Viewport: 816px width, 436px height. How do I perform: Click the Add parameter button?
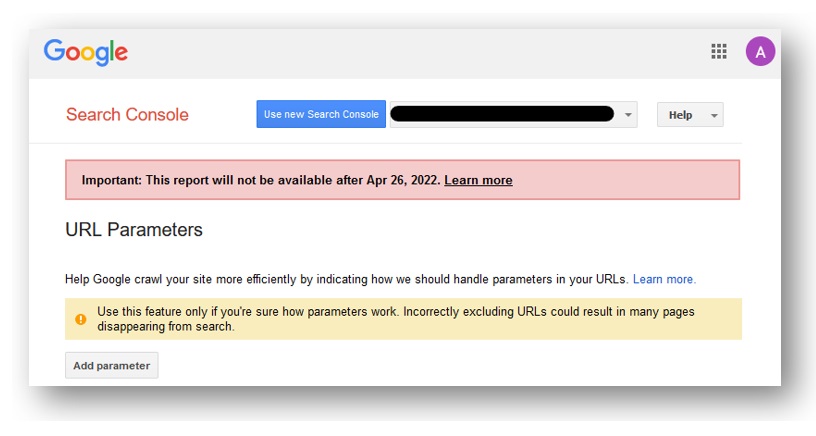click(111, 365)
